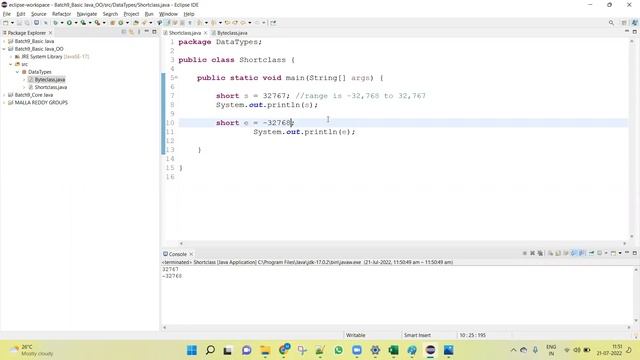
Task: Open WhatsApp from the taskbar
Action: (338, 350)
